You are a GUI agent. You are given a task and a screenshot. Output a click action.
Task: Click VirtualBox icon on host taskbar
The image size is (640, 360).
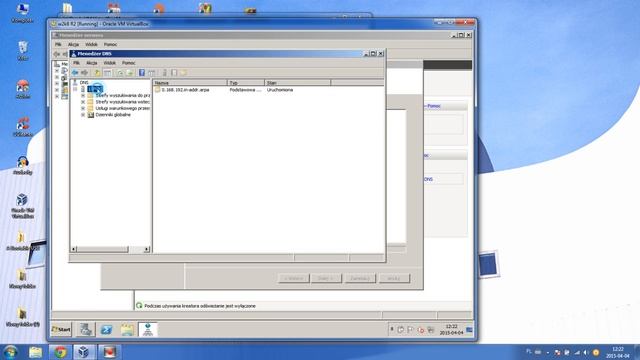(84, 352)
